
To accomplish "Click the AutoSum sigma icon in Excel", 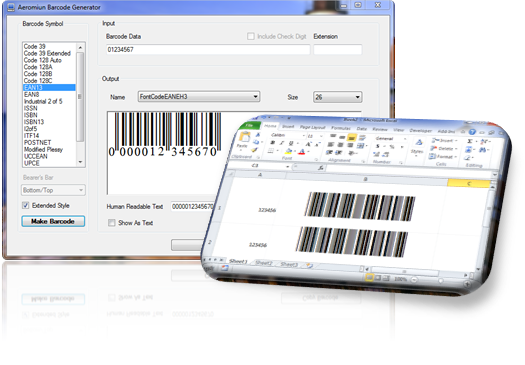I will (470, 141).
